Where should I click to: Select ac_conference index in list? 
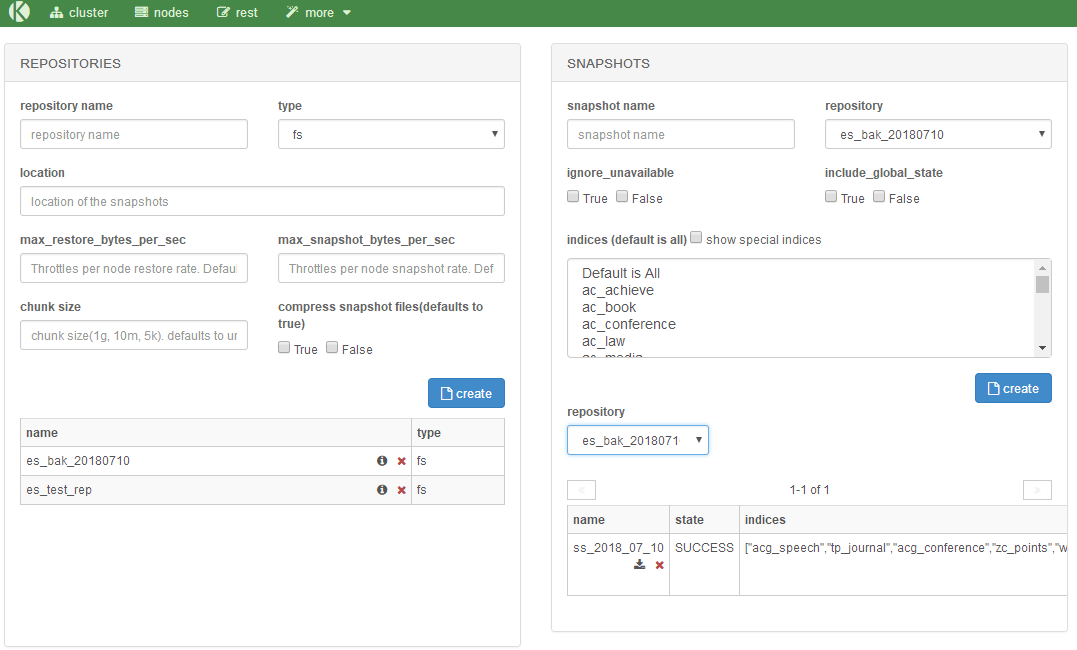pyautogui.click(x=801, y=324)
